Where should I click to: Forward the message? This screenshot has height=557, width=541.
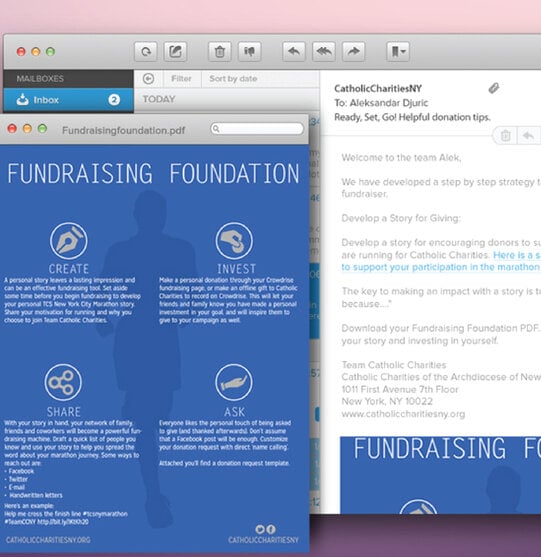point(353,52)
